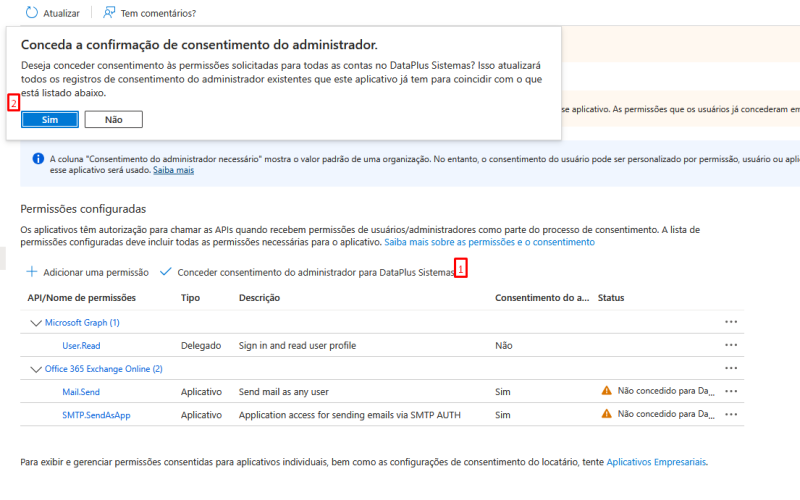Click the Consentimento do a... column header

[x=542, y=298]
